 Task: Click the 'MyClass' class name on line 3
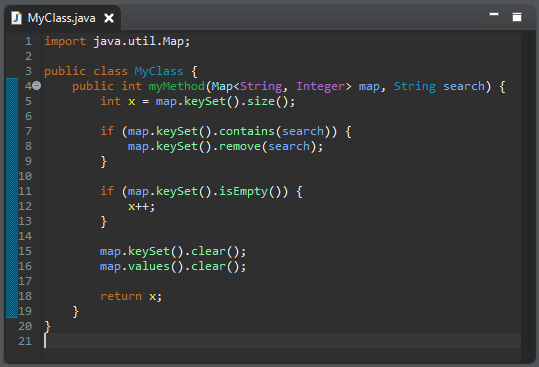point(159,71)
